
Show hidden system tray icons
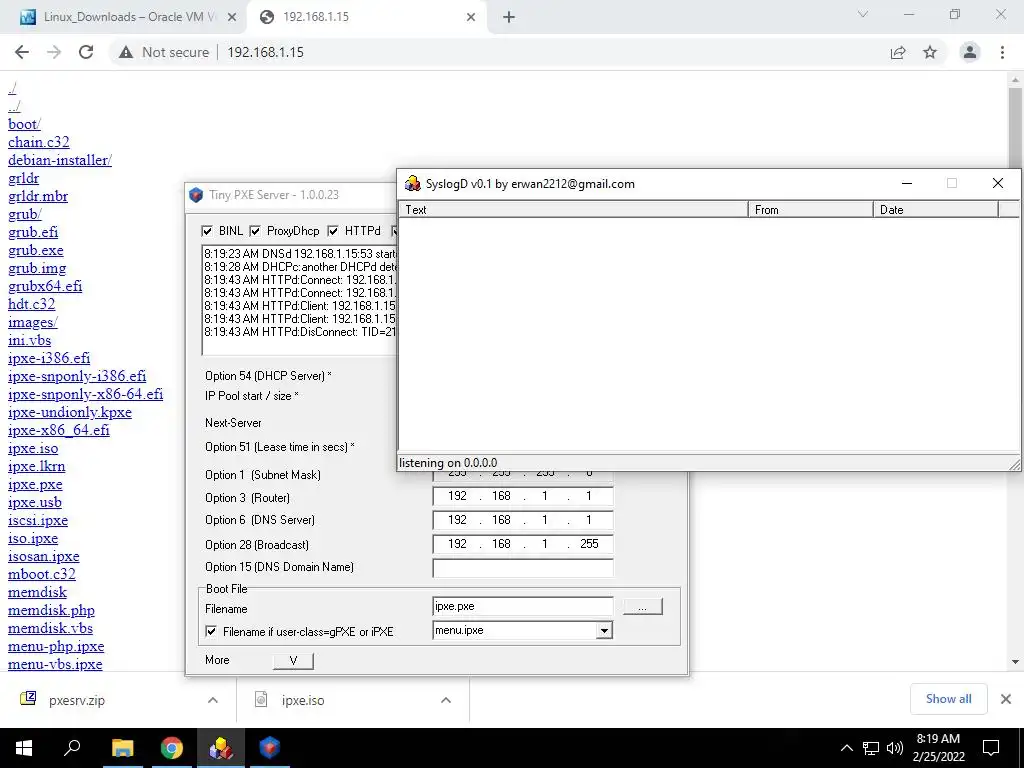click(x=846, y=748)
